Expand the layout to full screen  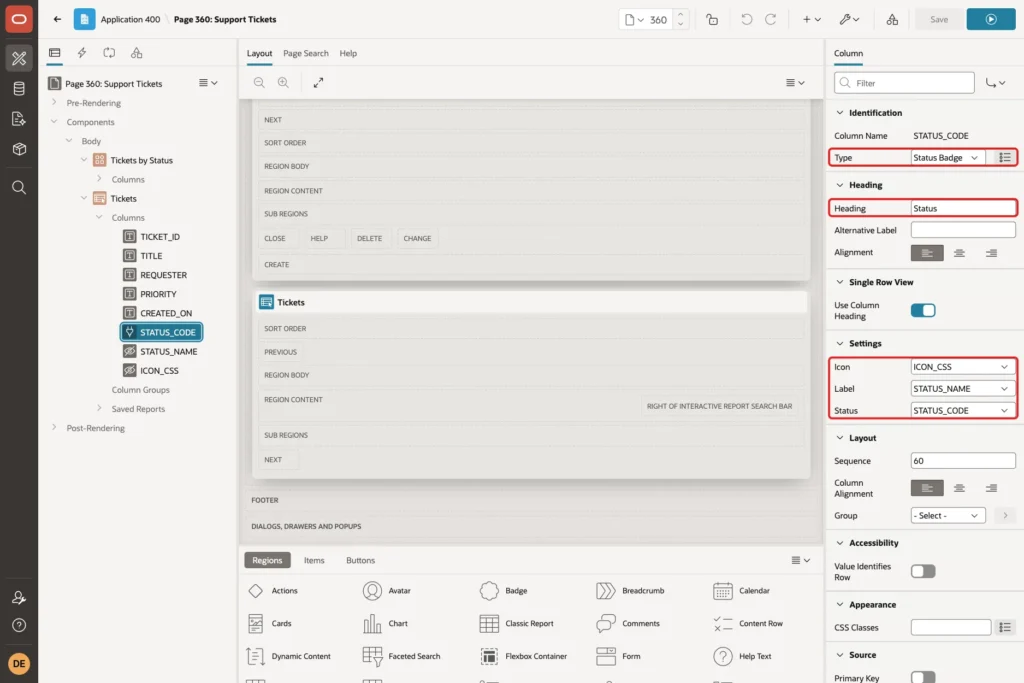click(x=318, y=82)
